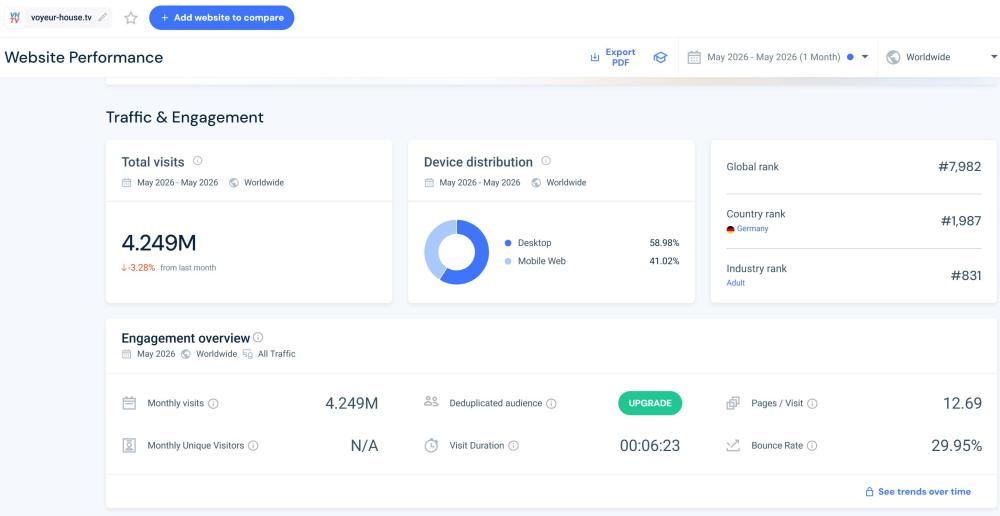Click the voyeur-house.tv domain name chip

61,17
